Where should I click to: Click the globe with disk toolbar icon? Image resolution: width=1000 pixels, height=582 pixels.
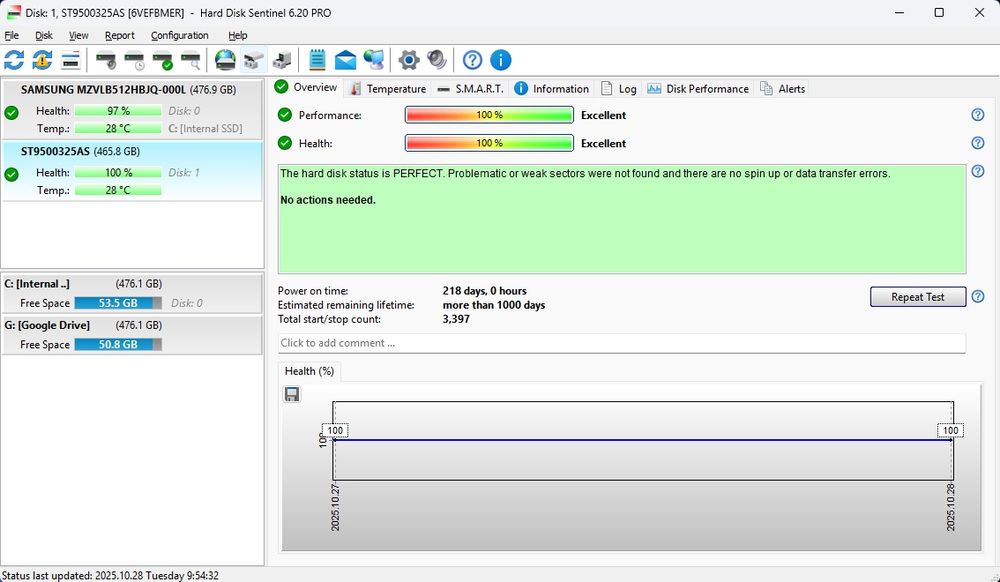click(x=225, y=61)
